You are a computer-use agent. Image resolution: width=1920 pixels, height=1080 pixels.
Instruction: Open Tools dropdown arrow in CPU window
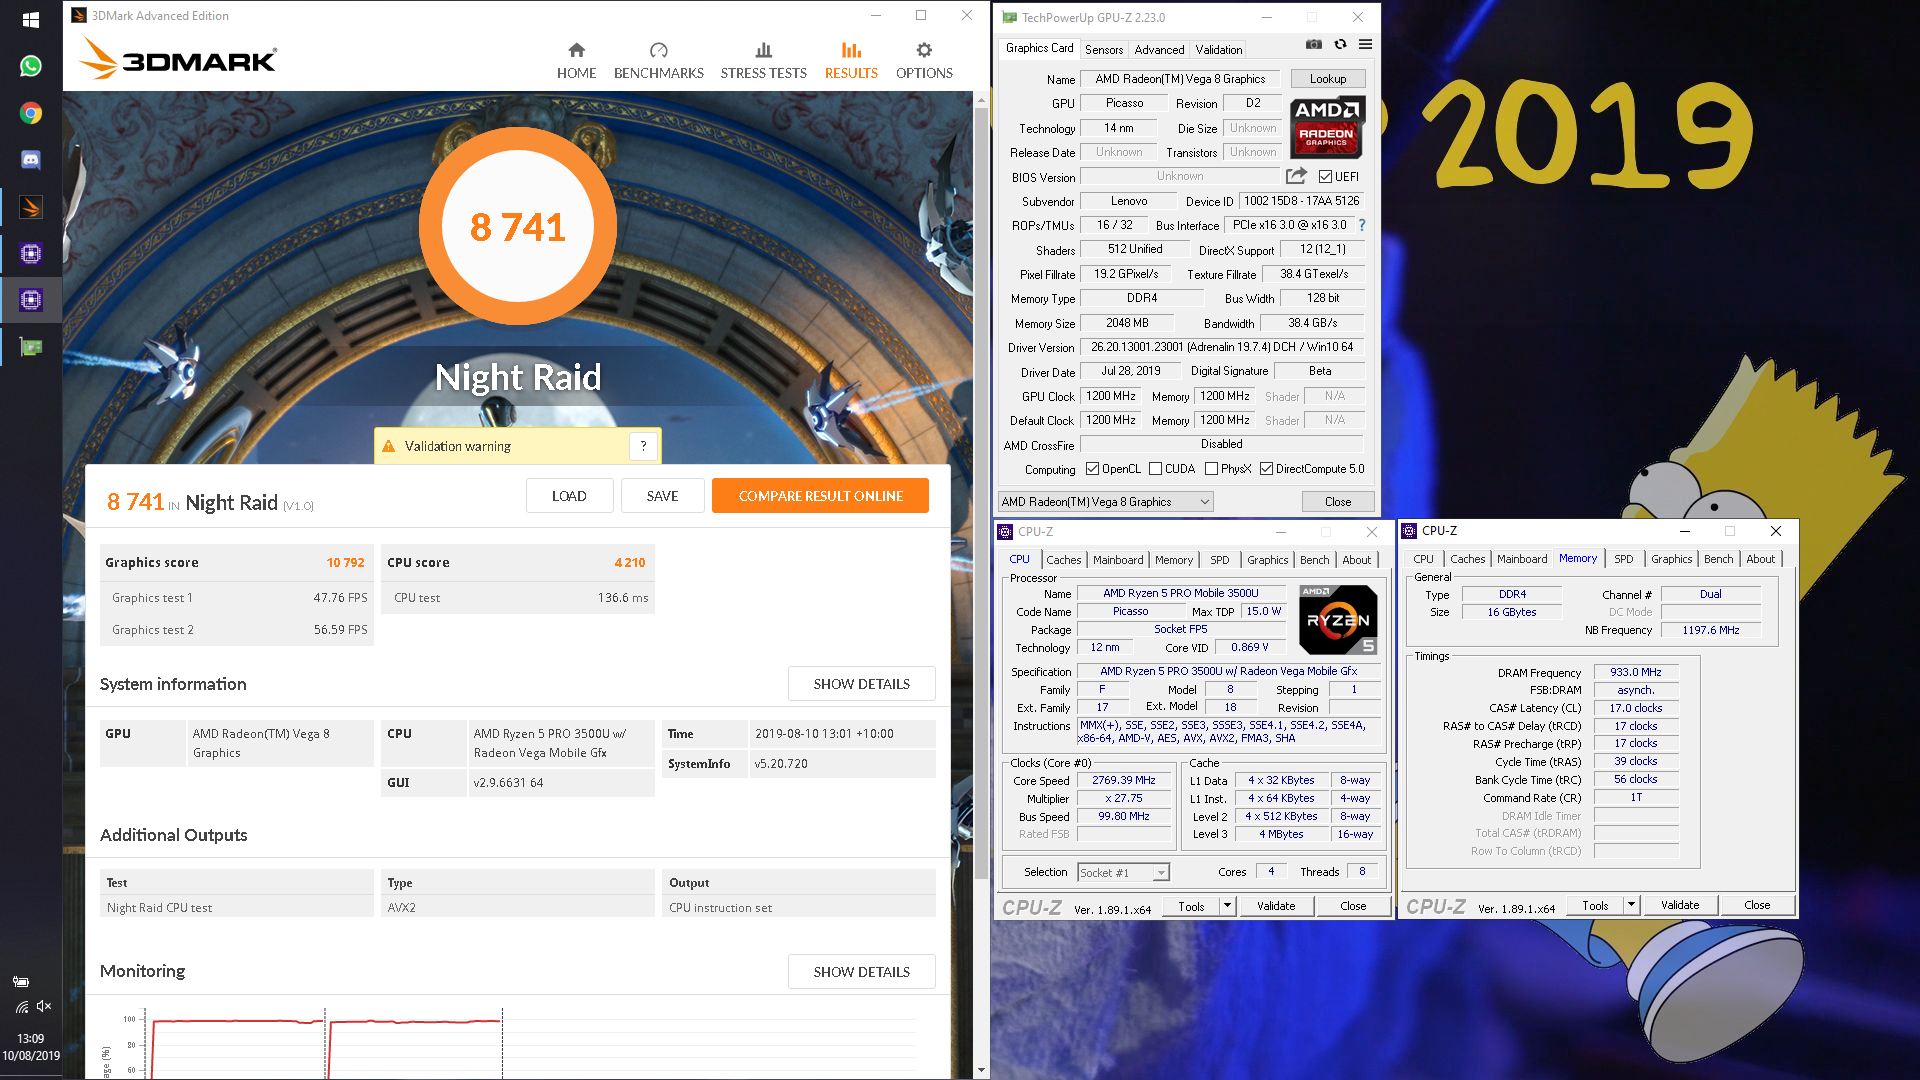pyautogui.click(x=1227, y=906)
